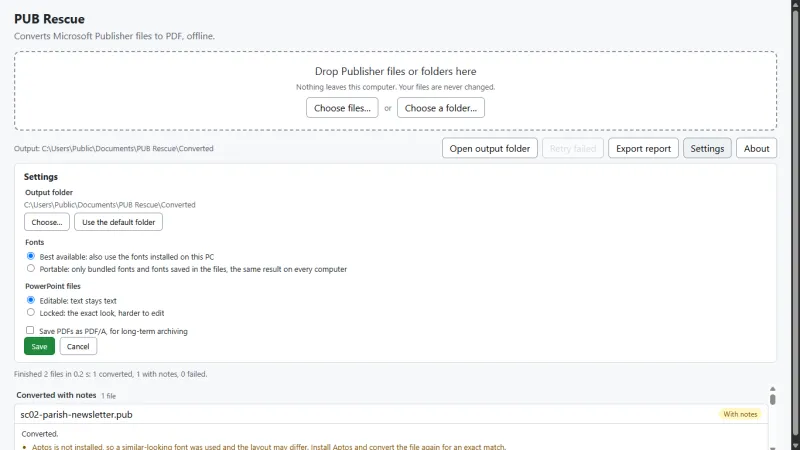
Task: Click Choose... under Output folder
Action: point(47,222)
